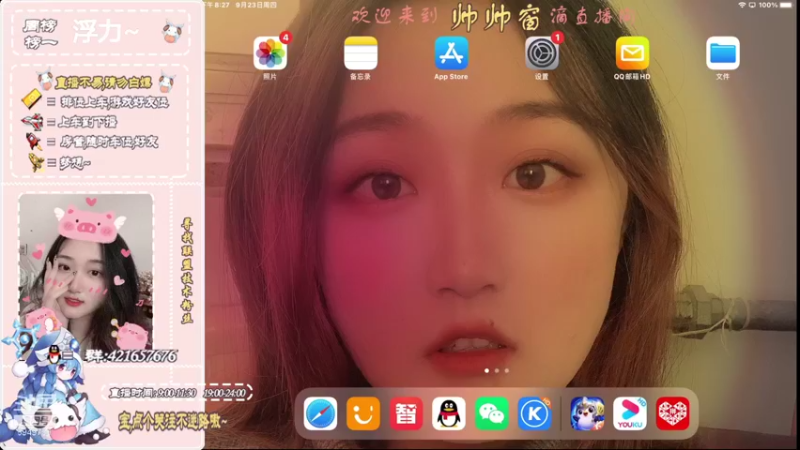The width and height of the screenshot is (800, 450).
Task: Open the Notes app (备忘录)
Action: coord(360,54)
